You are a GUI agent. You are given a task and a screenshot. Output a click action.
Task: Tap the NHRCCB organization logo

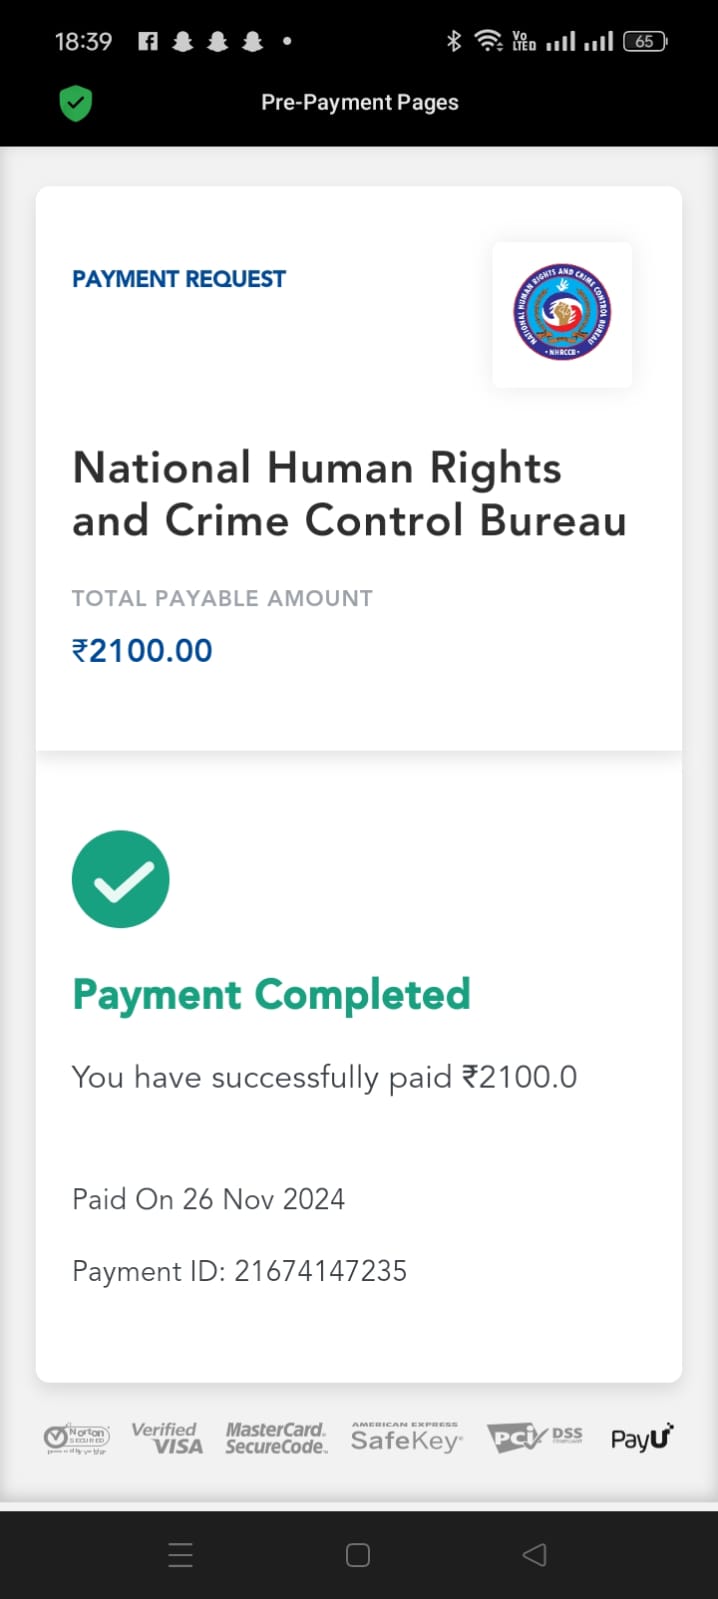(562, 314)
